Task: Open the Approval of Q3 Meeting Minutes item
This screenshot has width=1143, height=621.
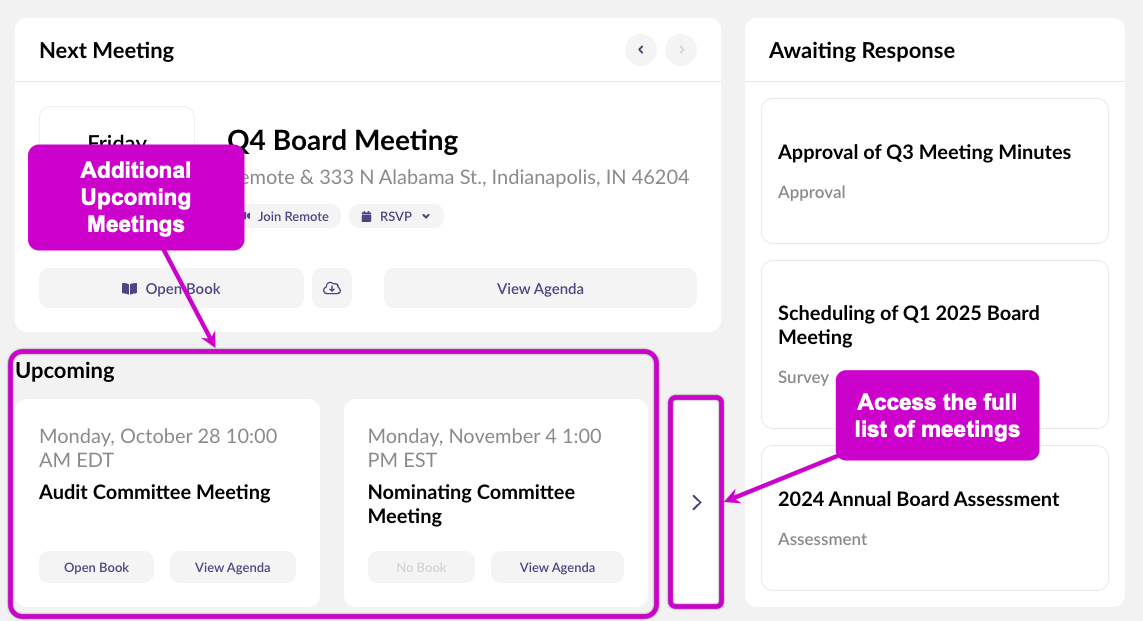Action: pyautogui.click(x=924, y=153)
